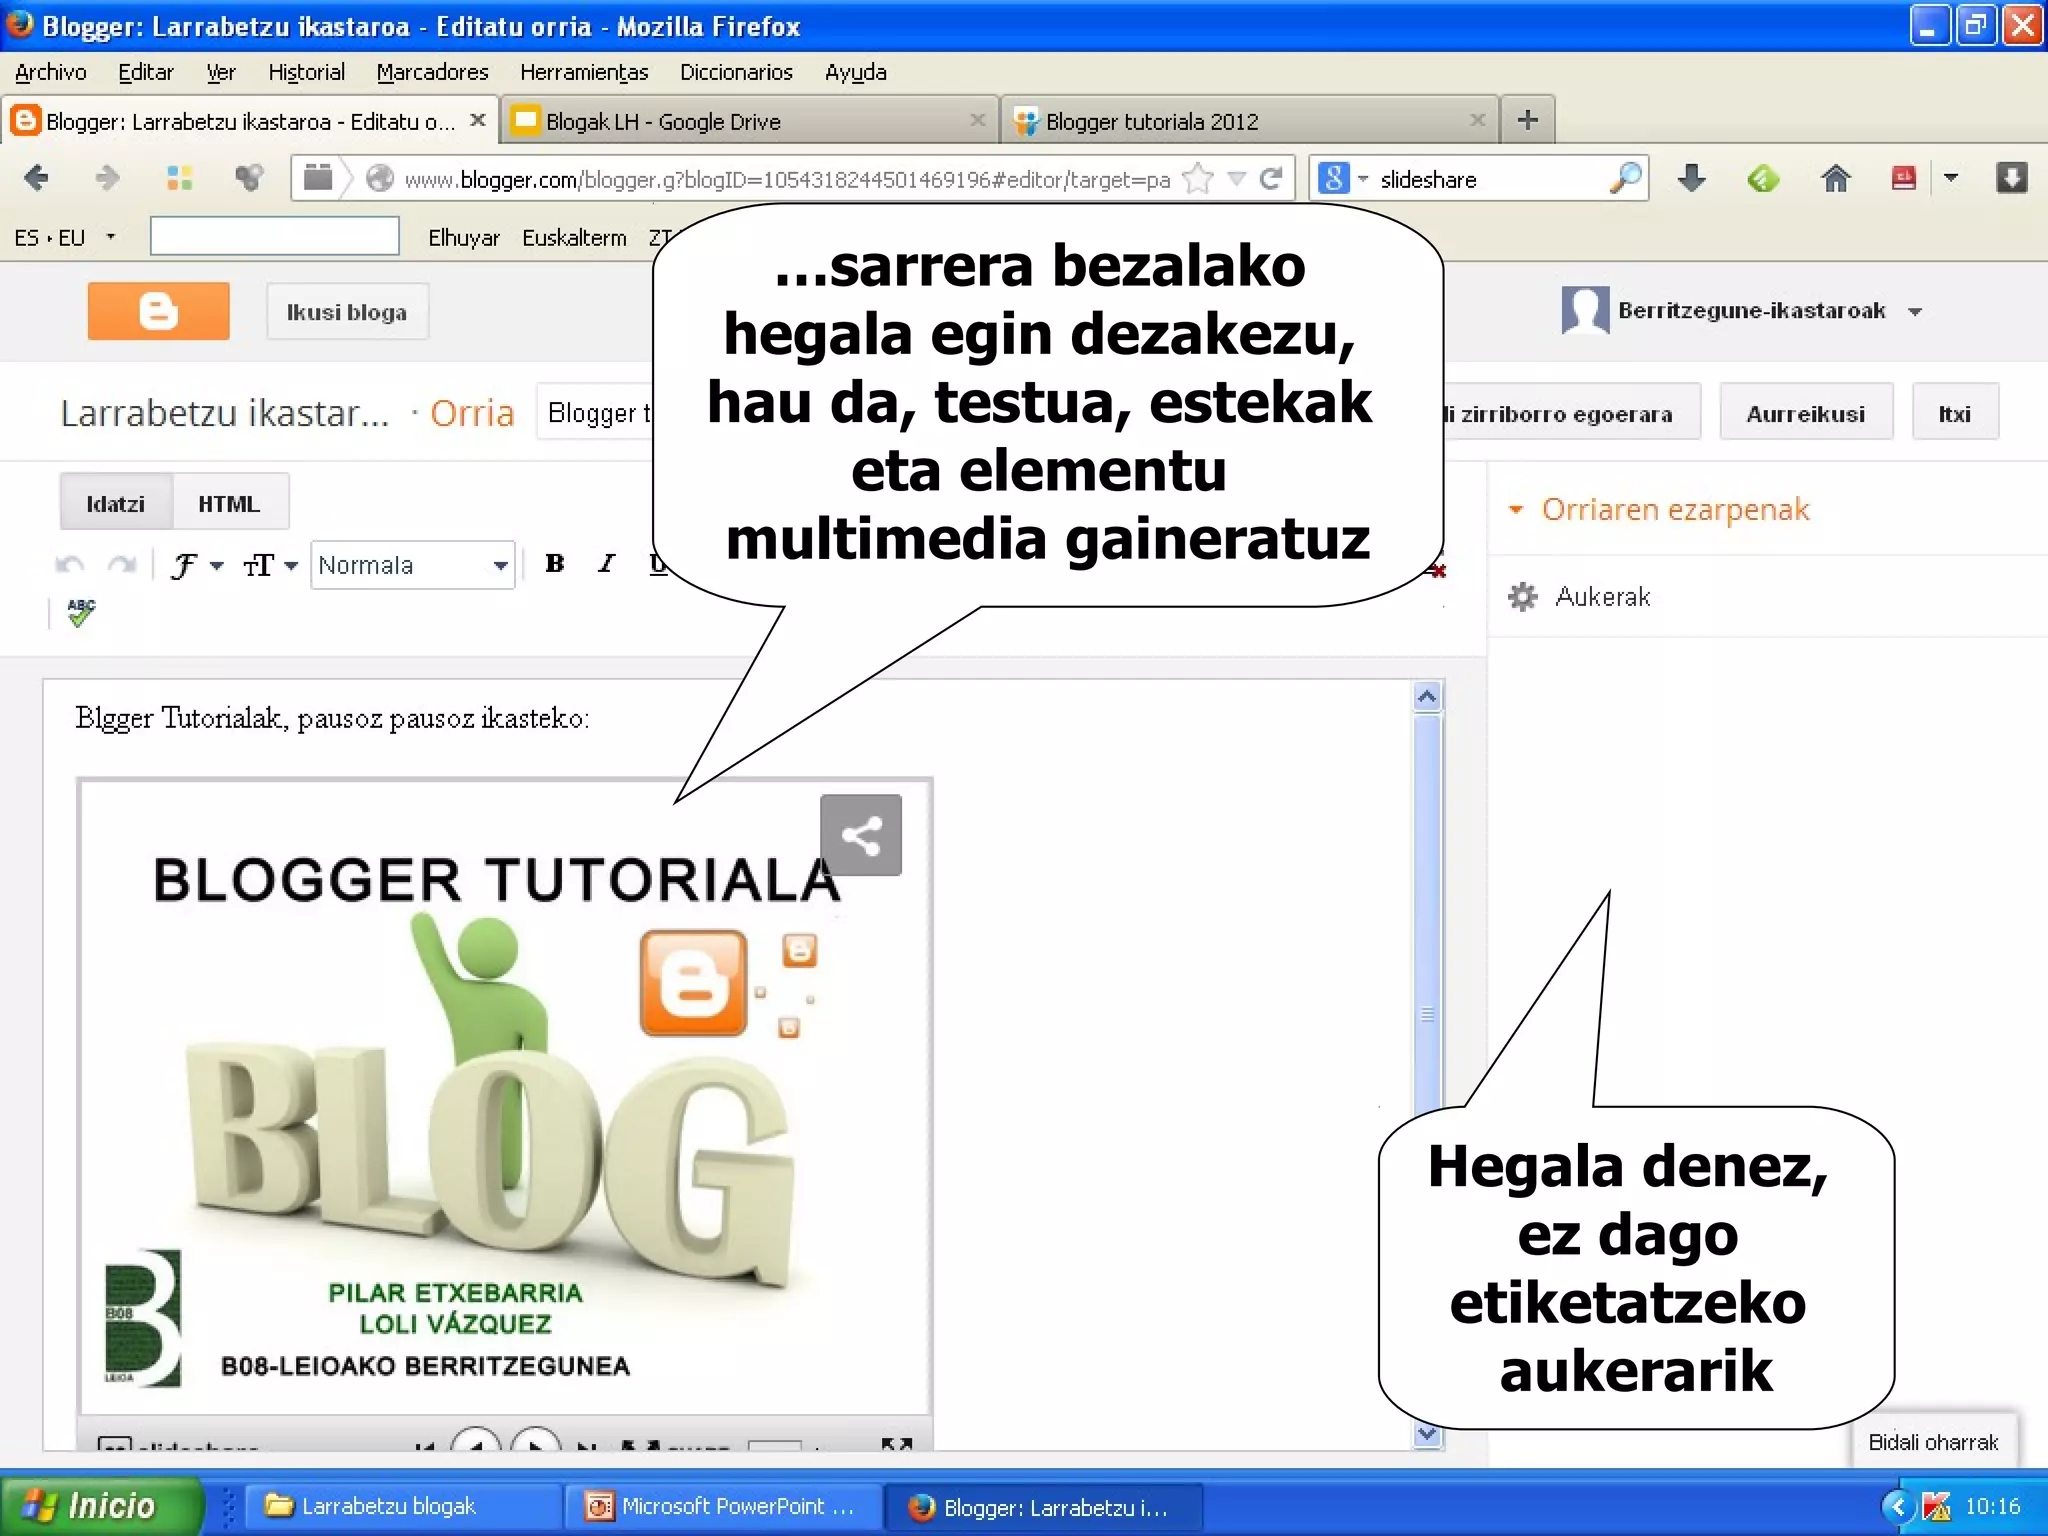Click the Firefox forward arrow button
2048x1536 pixels.
(106, 178)
